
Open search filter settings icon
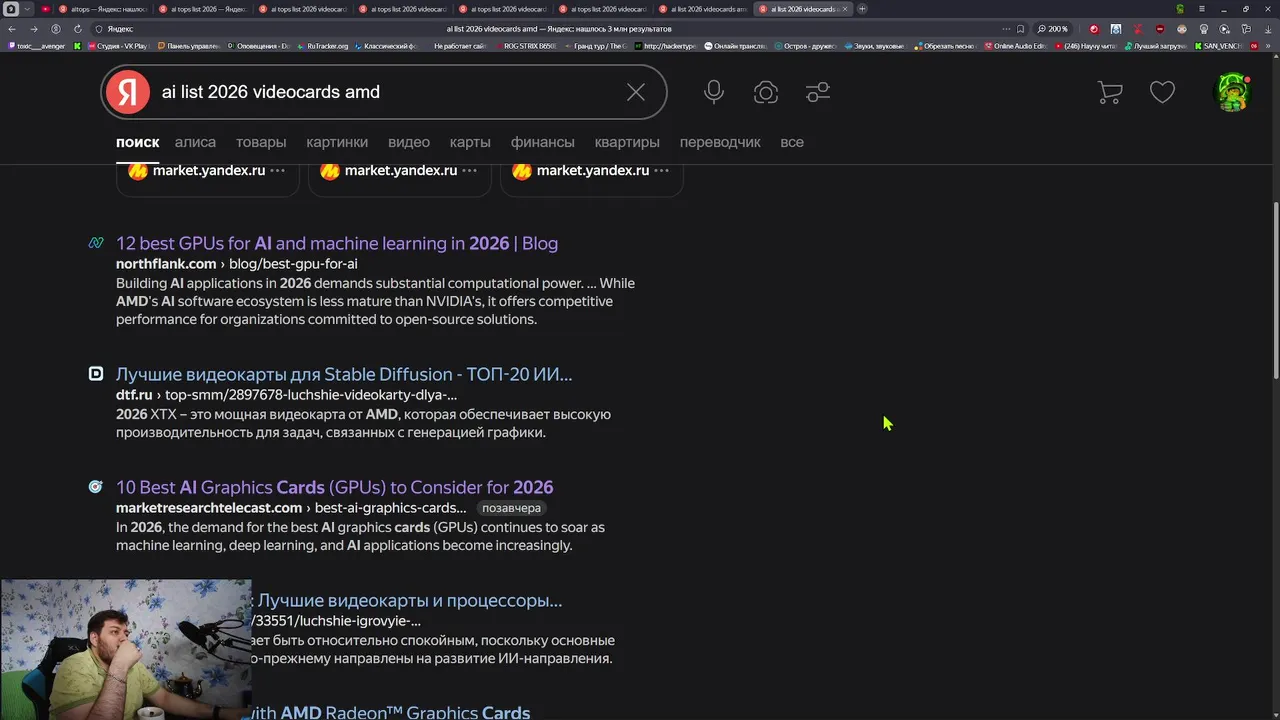(x=818, y=92)
